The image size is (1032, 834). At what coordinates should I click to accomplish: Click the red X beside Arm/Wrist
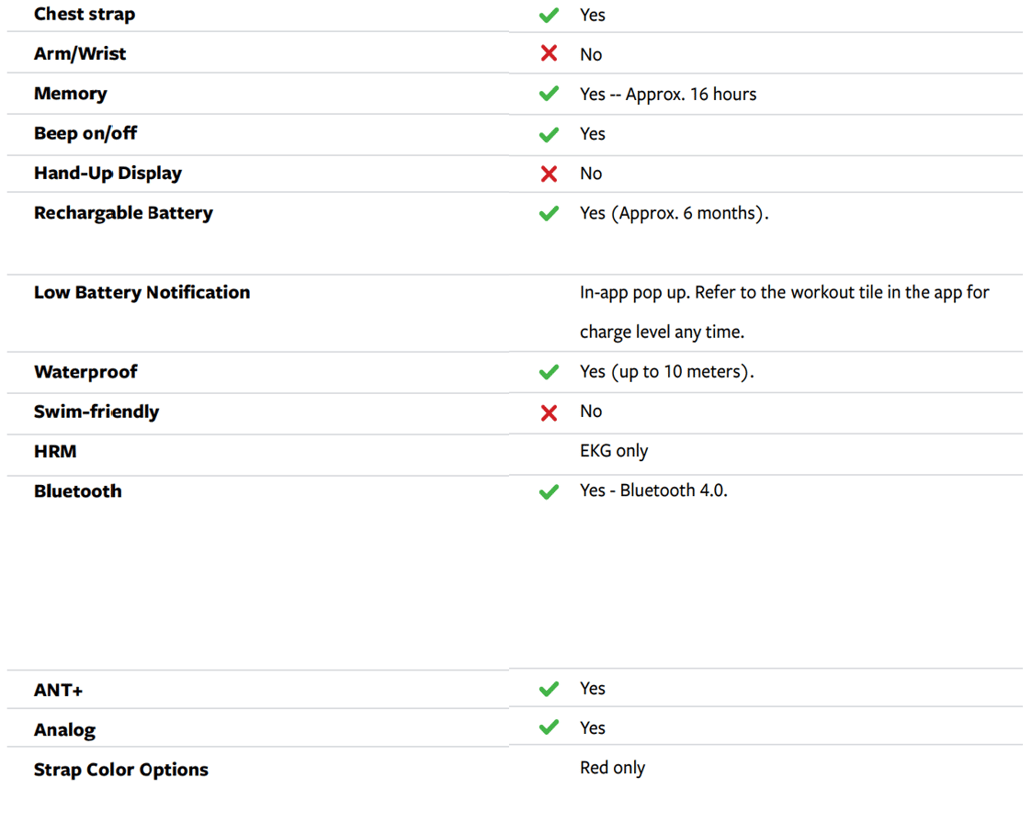548,54
